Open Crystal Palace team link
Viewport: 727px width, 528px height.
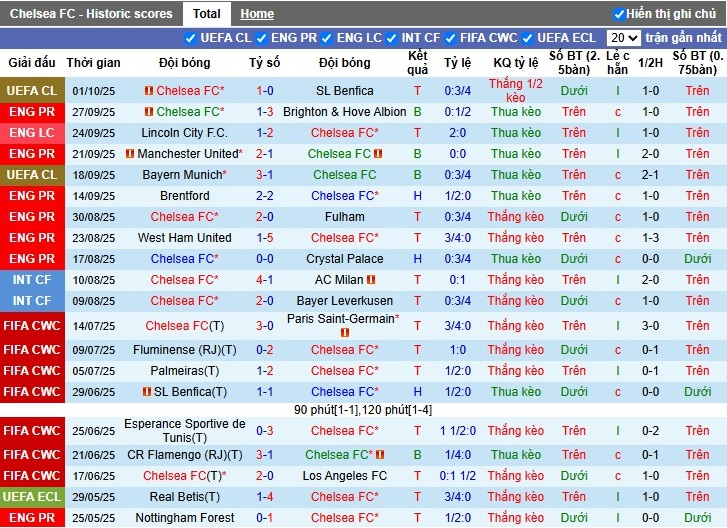point(344,259)
